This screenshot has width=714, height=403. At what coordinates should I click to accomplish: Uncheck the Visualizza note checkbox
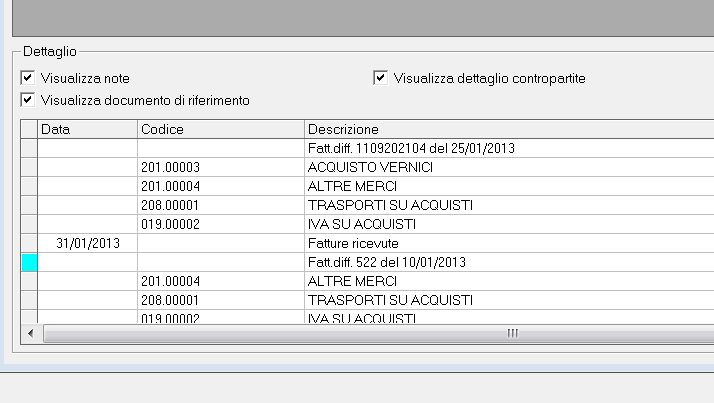28,78
